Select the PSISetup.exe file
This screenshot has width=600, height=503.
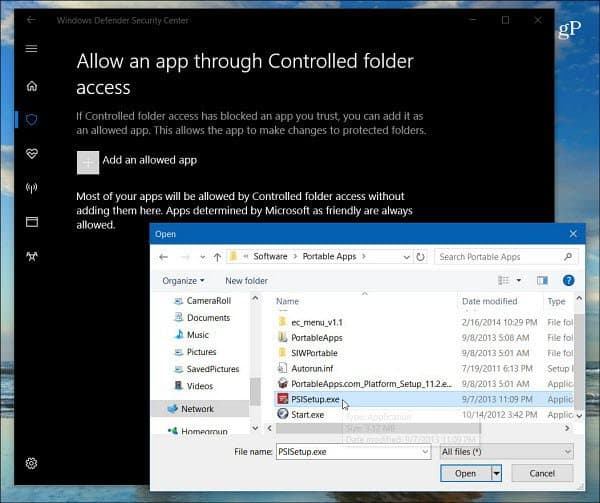point(424,399)
